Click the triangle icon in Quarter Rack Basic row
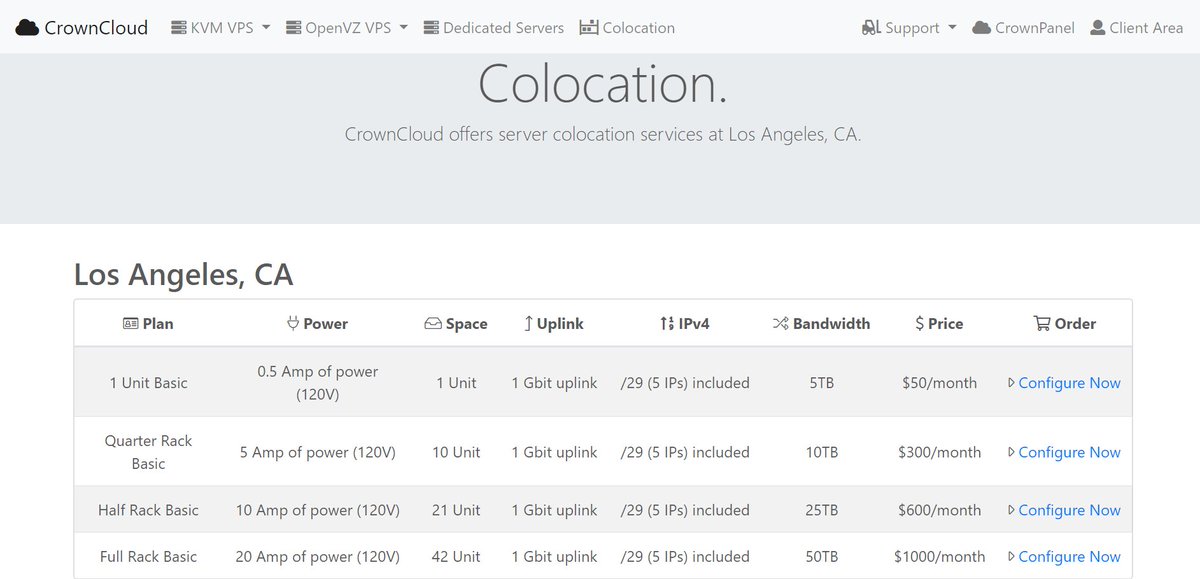 [x=1012, y=452]
